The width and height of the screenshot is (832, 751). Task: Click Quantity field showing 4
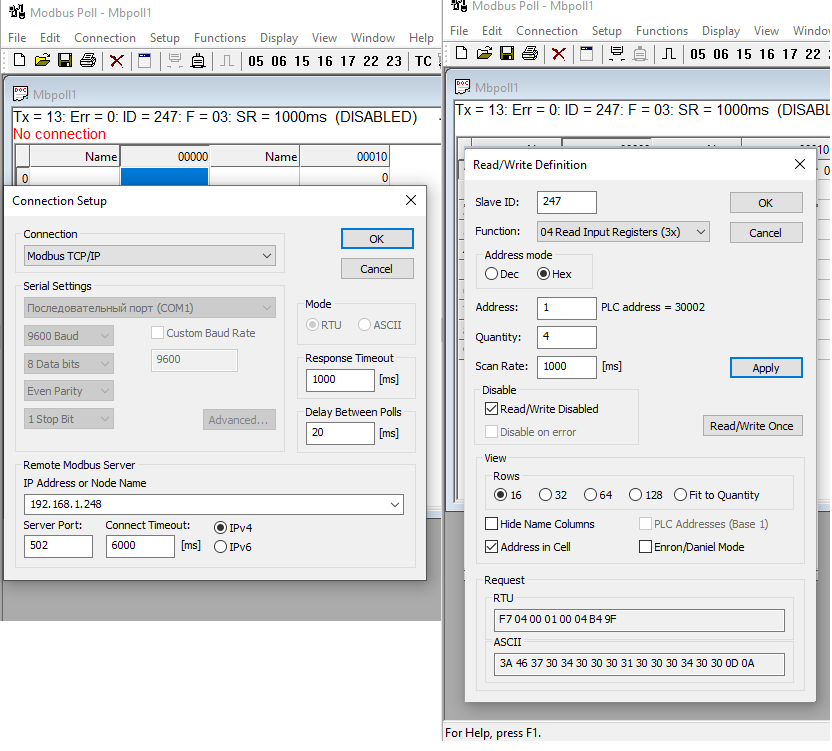(567, 337)
